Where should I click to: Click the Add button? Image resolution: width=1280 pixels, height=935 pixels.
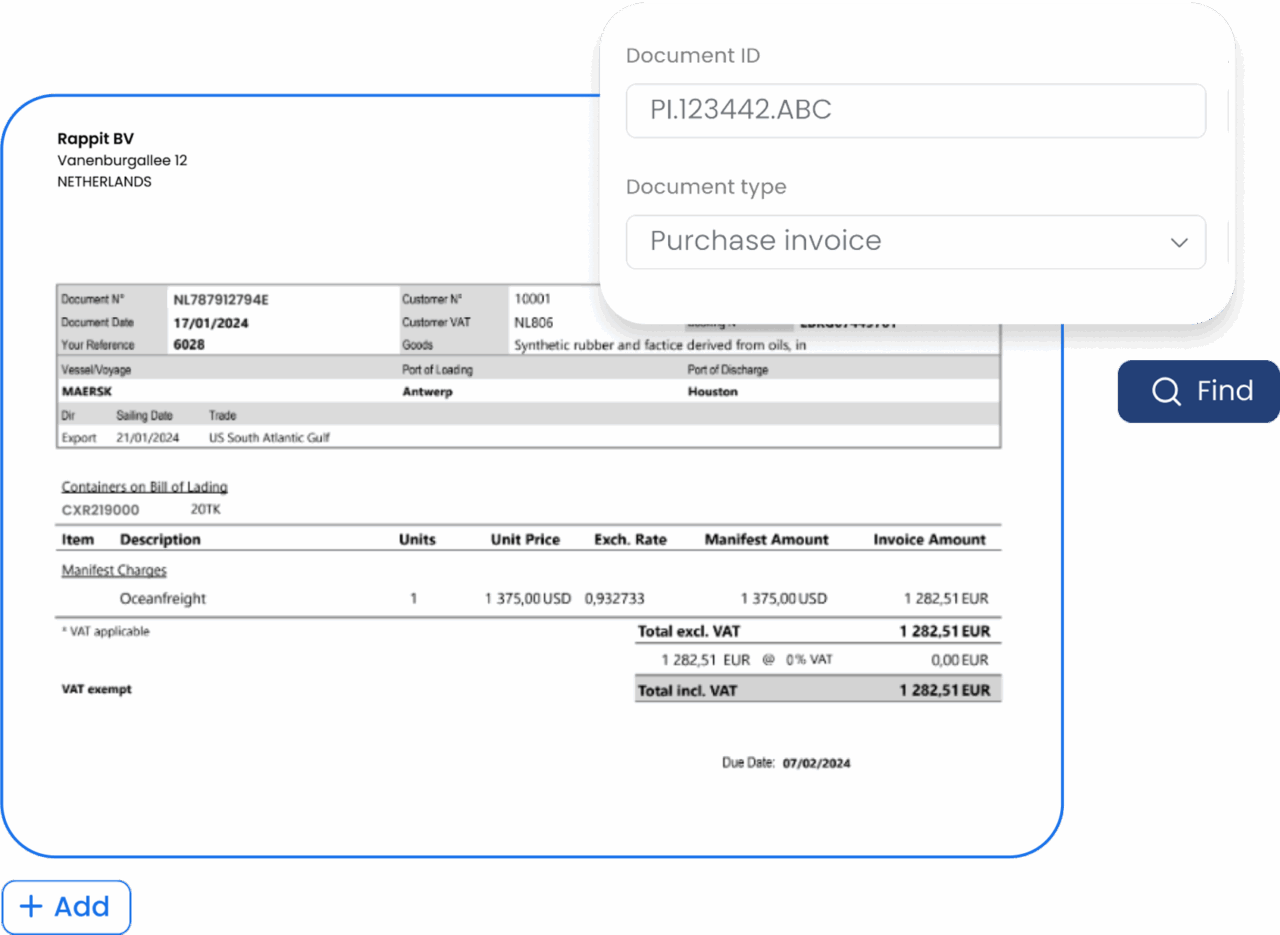[66, 907]
